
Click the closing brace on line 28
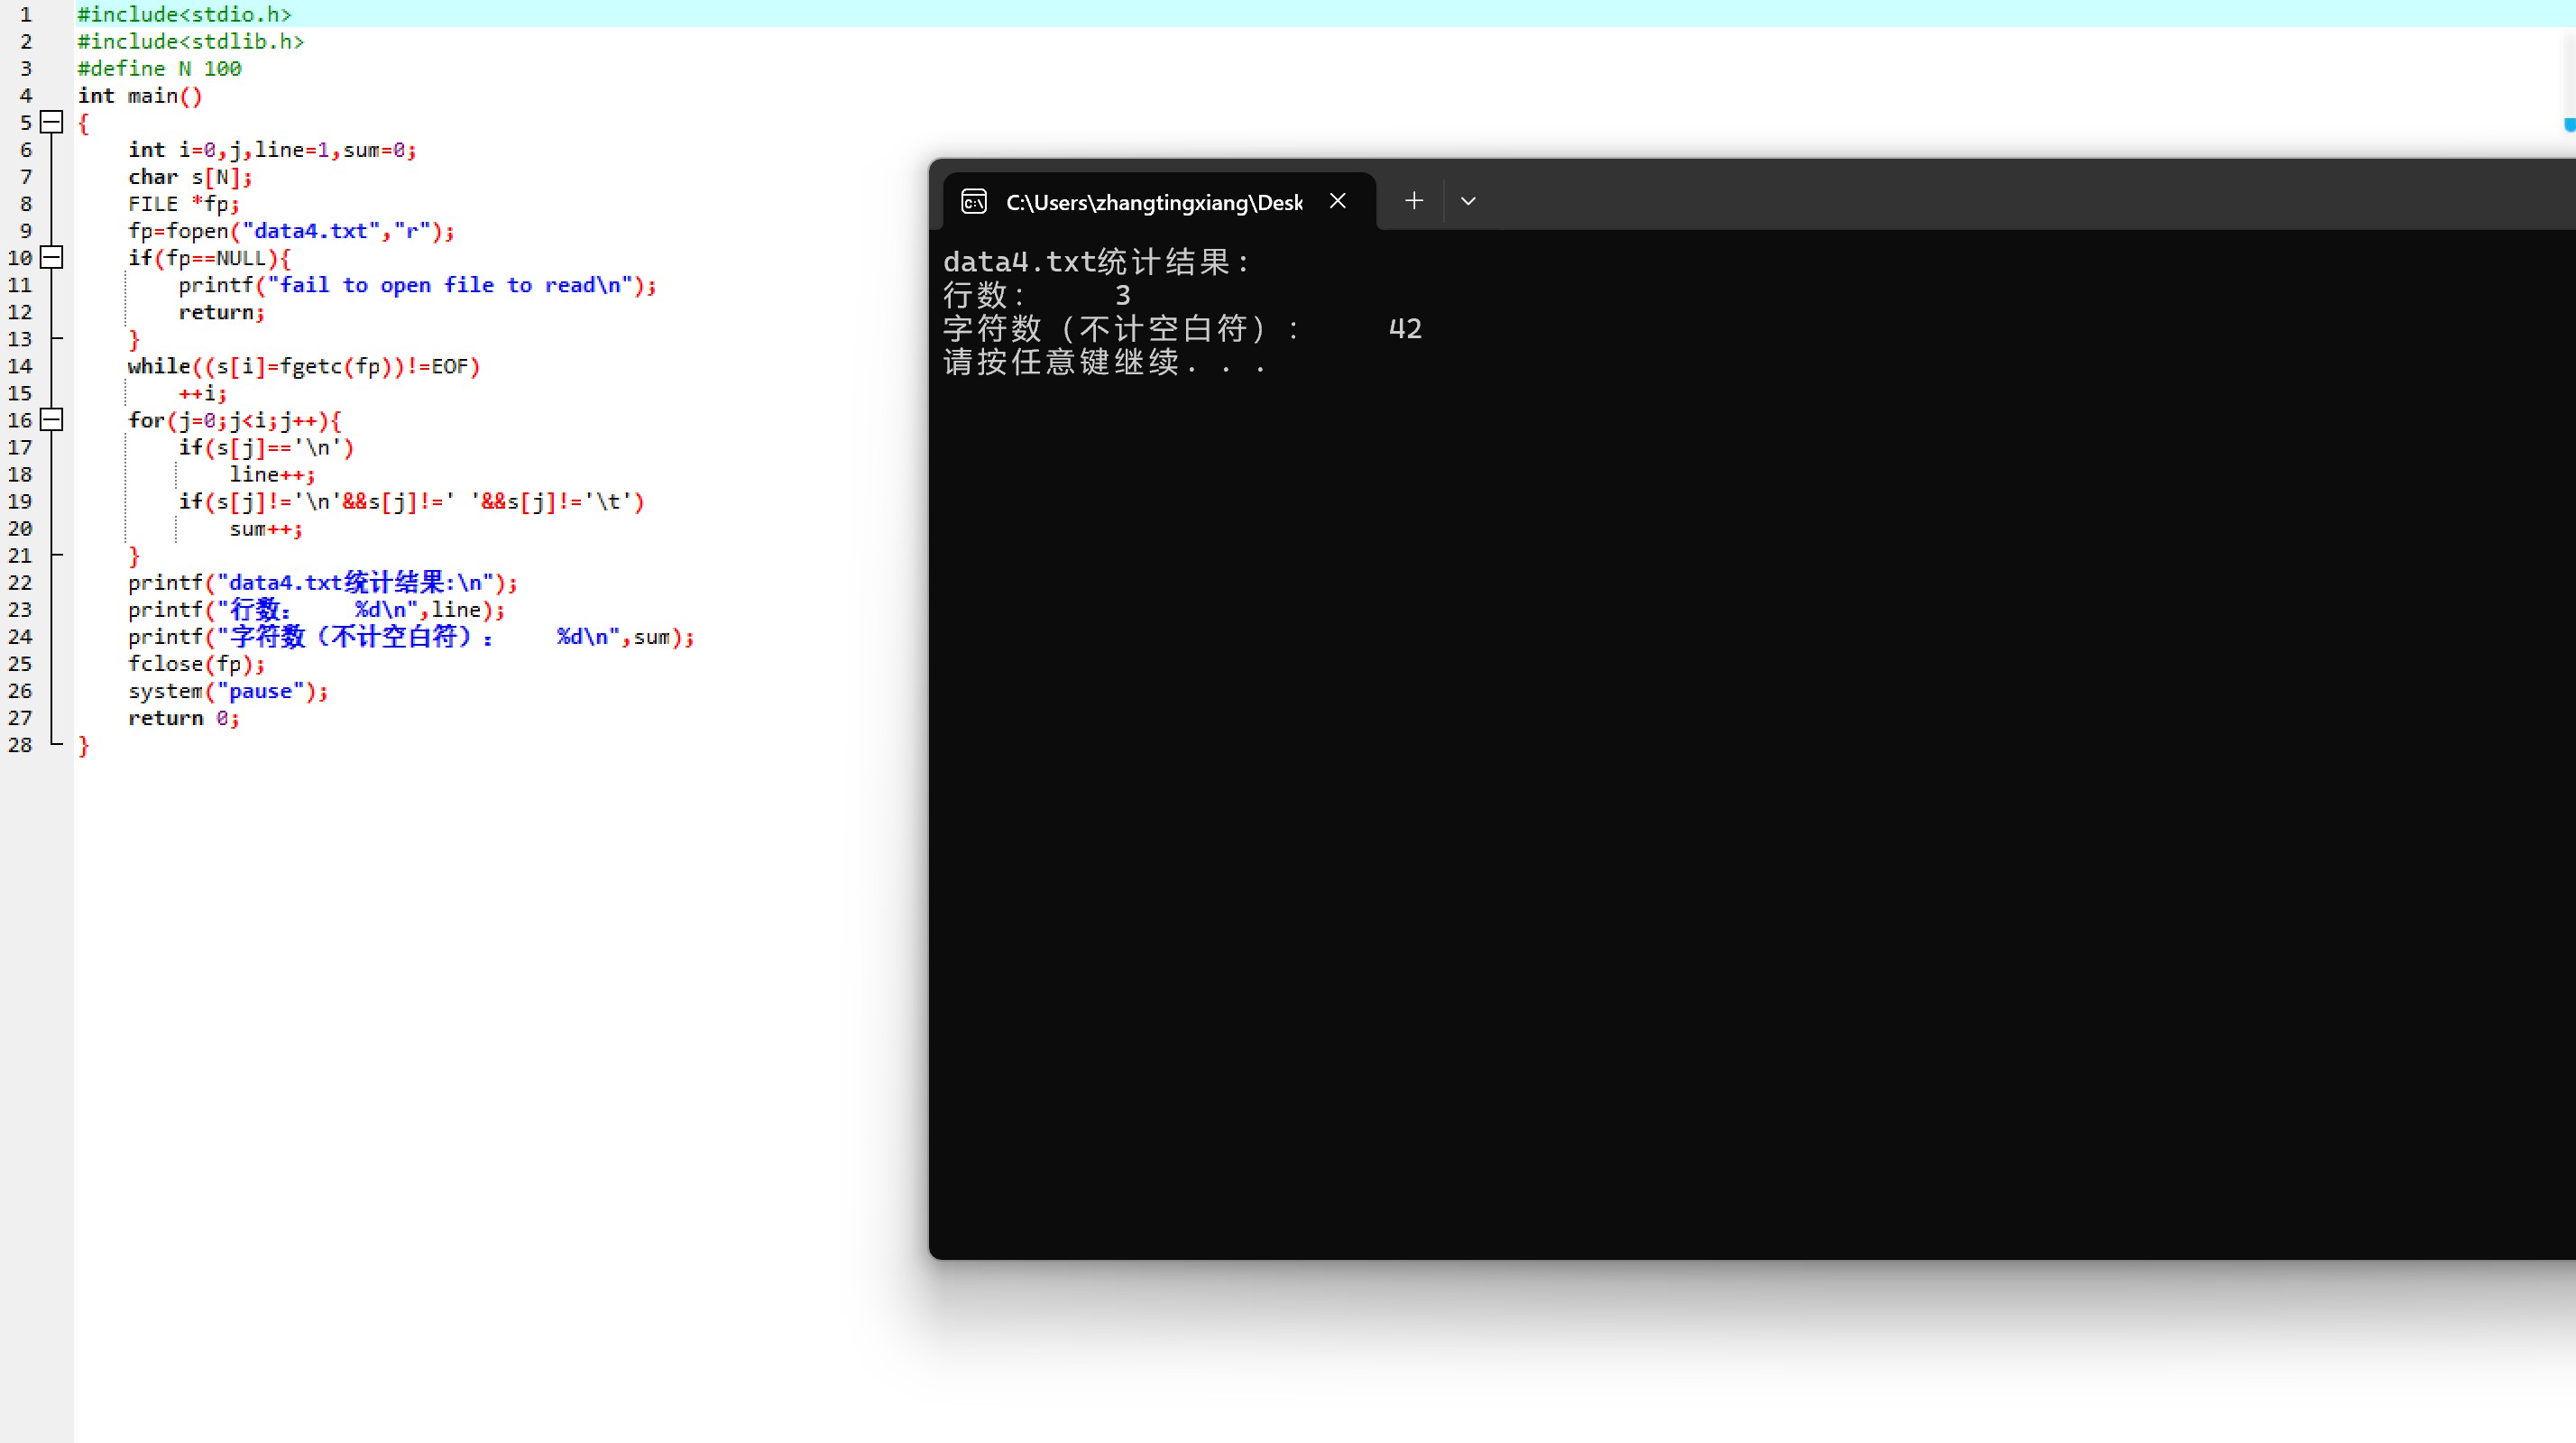click(84, 745)
